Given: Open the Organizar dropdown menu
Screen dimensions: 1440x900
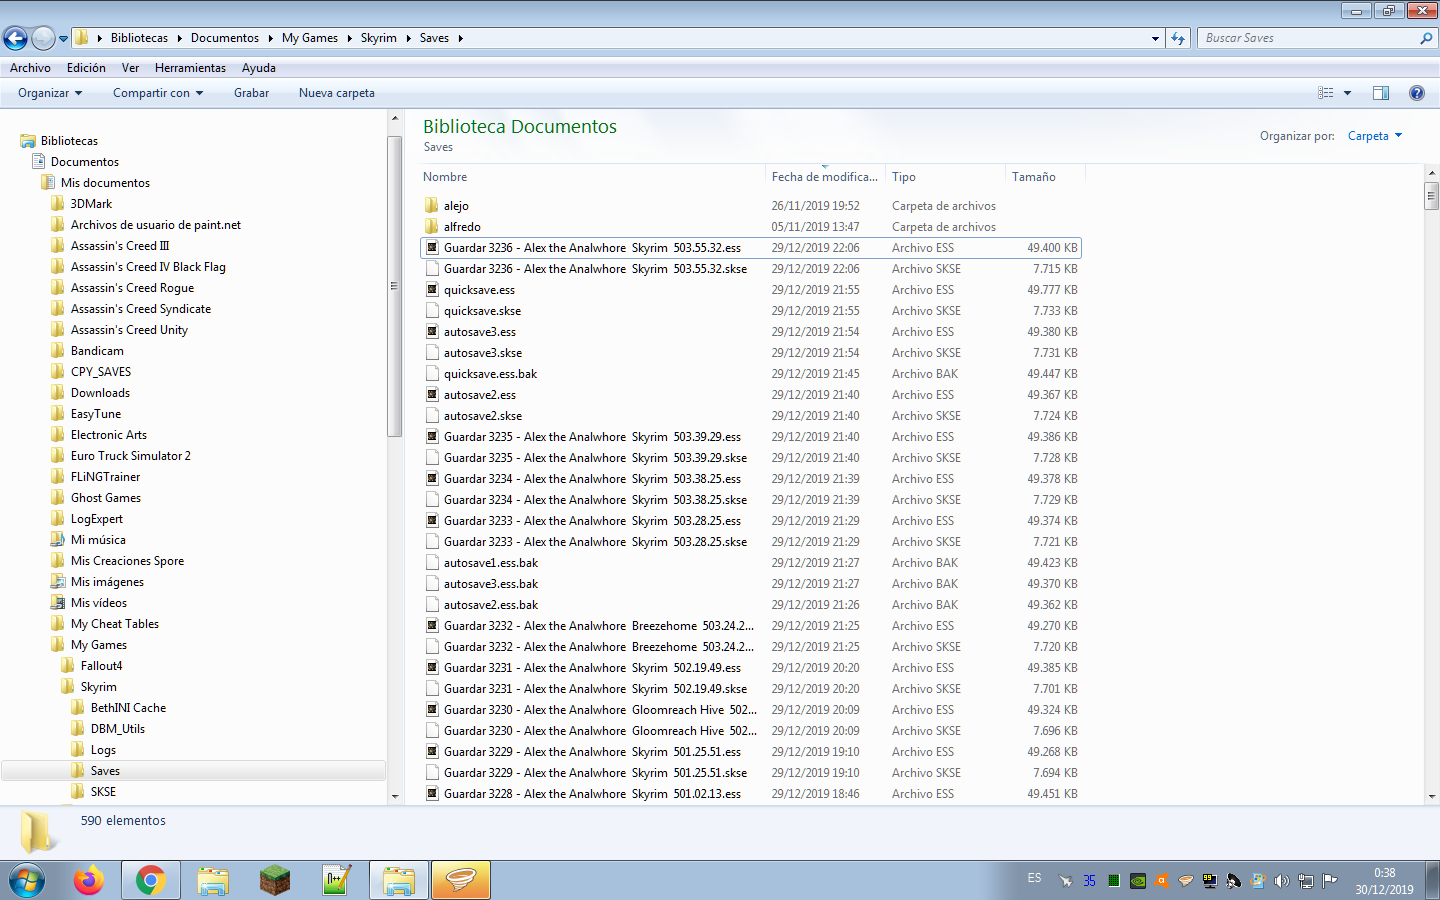Looking at the screenshot, I should click(x=50, y=93).
